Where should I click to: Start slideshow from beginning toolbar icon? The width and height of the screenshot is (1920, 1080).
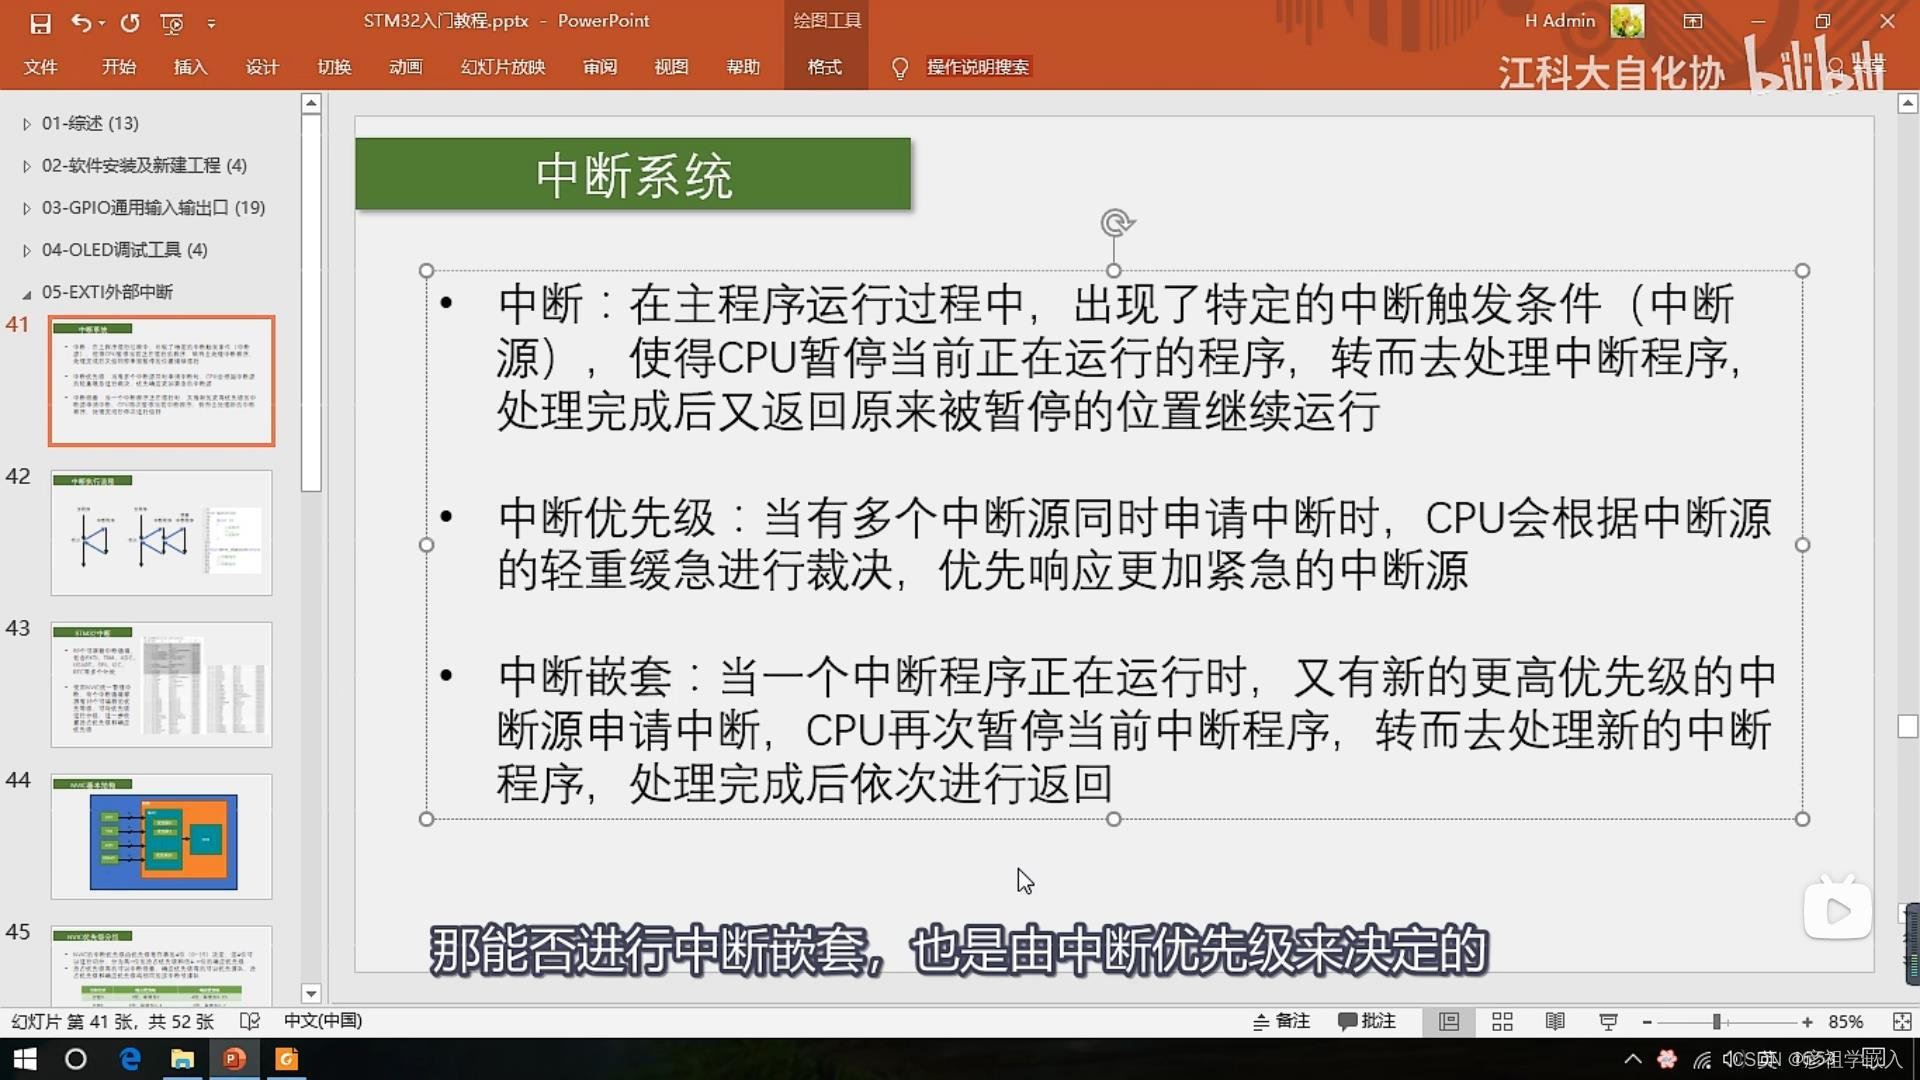coord(172,22)
